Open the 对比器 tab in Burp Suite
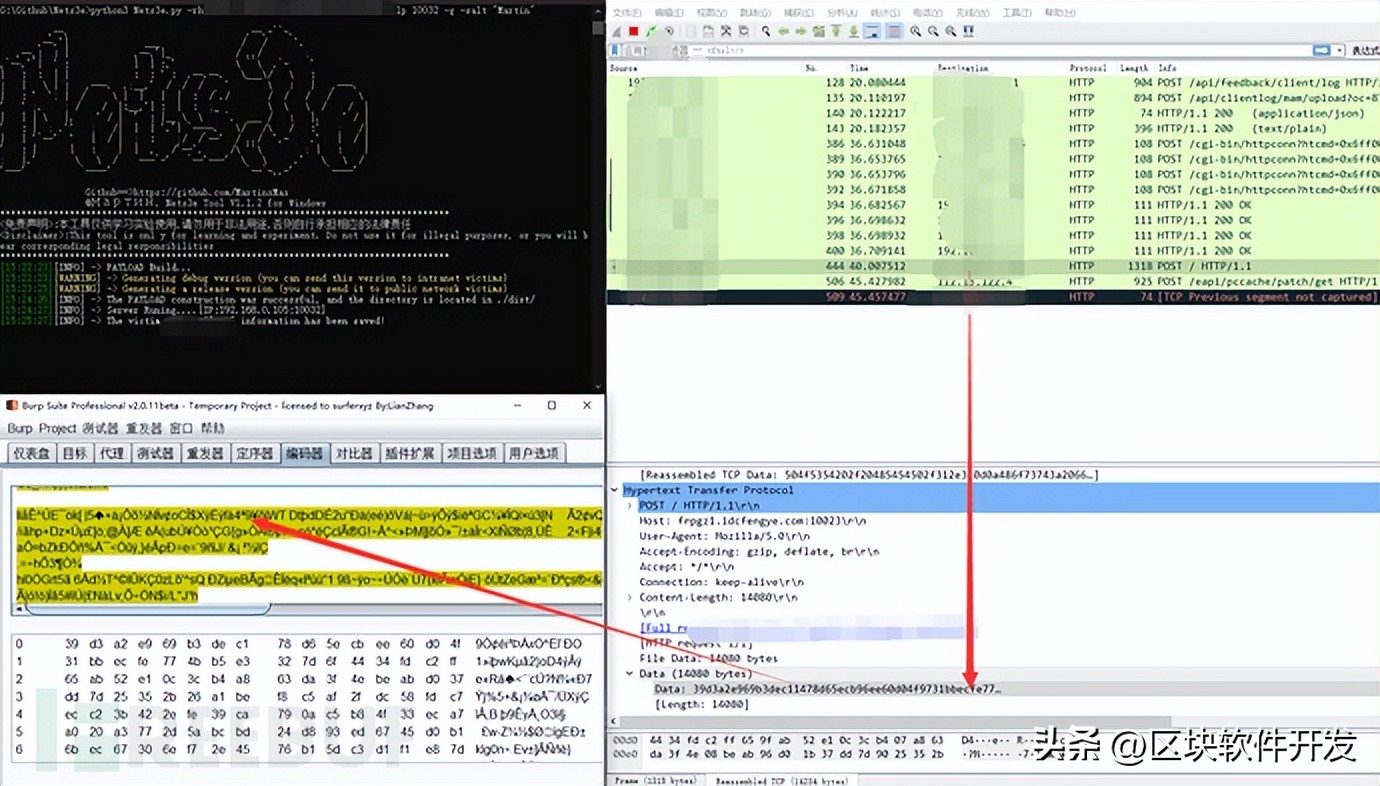The width and height of the screenshot is (1380, 786). point(353,453)
